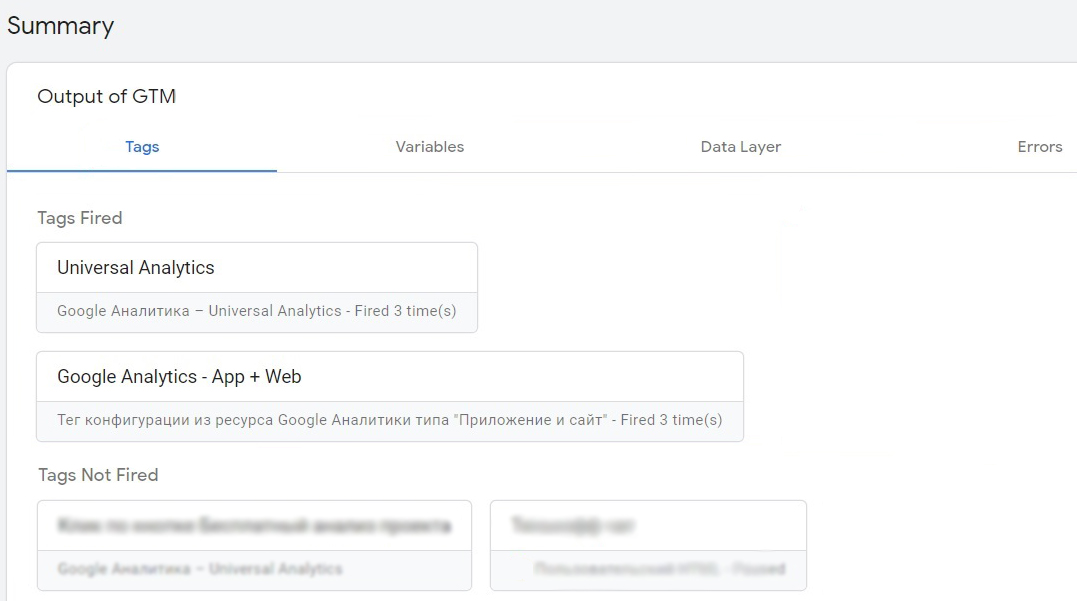Click the 'Tags Not Fired' section label
The image size is (1077, 601).
click(98, 475)
